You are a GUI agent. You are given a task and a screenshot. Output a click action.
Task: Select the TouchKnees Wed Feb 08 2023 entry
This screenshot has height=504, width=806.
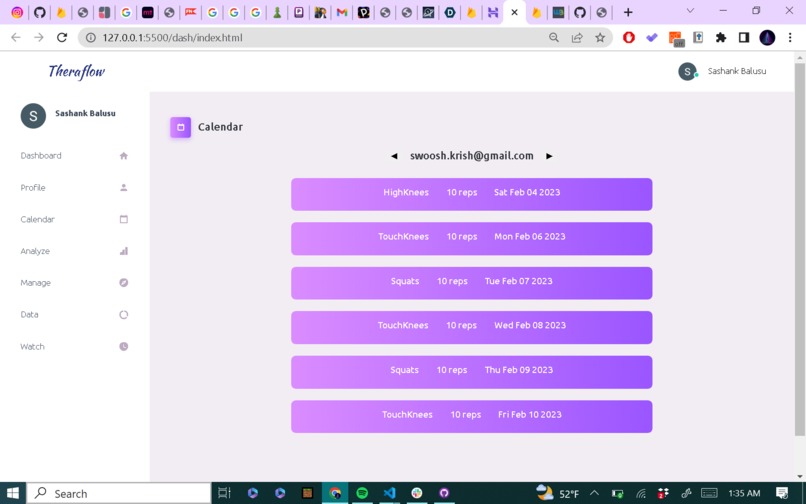tap(471, 328)
